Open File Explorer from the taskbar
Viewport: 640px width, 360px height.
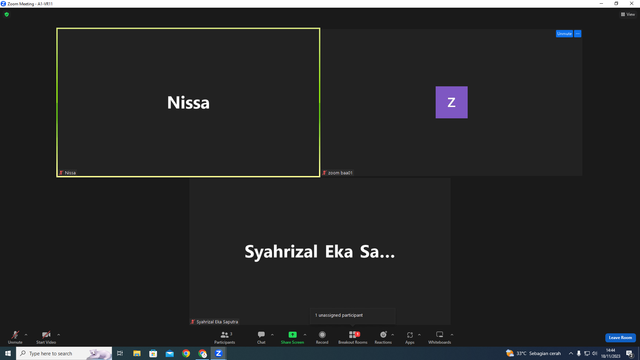137,353
